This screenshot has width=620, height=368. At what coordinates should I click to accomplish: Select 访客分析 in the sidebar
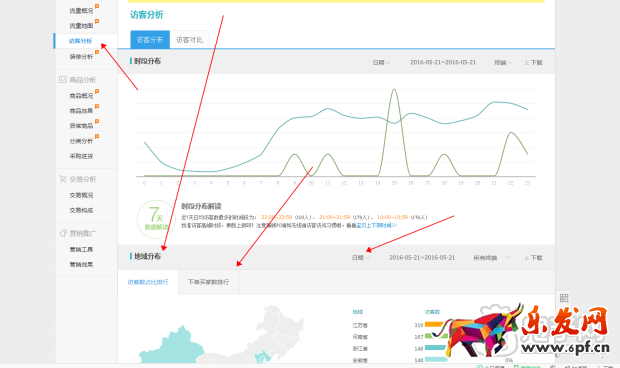point(80,41)
